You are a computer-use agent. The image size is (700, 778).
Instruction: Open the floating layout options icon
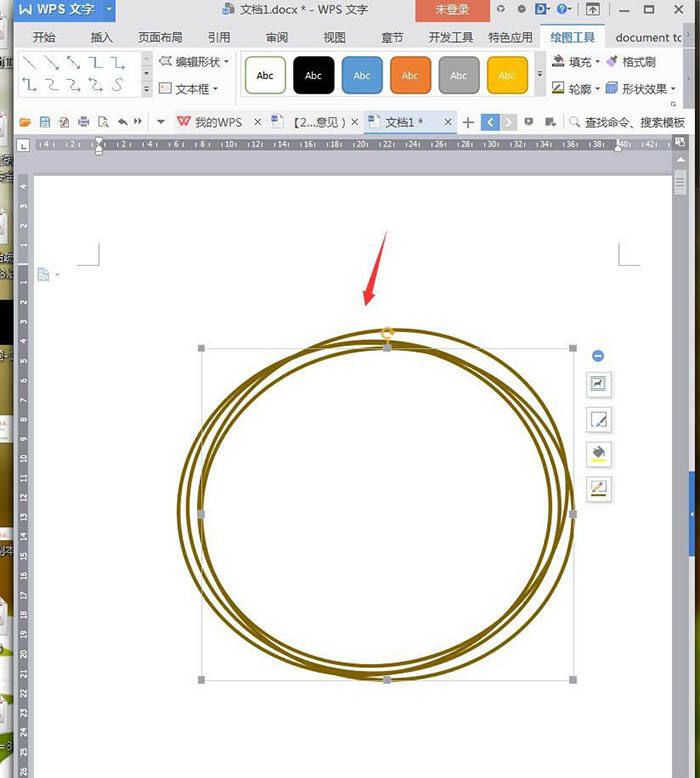[x=598, y=384]
